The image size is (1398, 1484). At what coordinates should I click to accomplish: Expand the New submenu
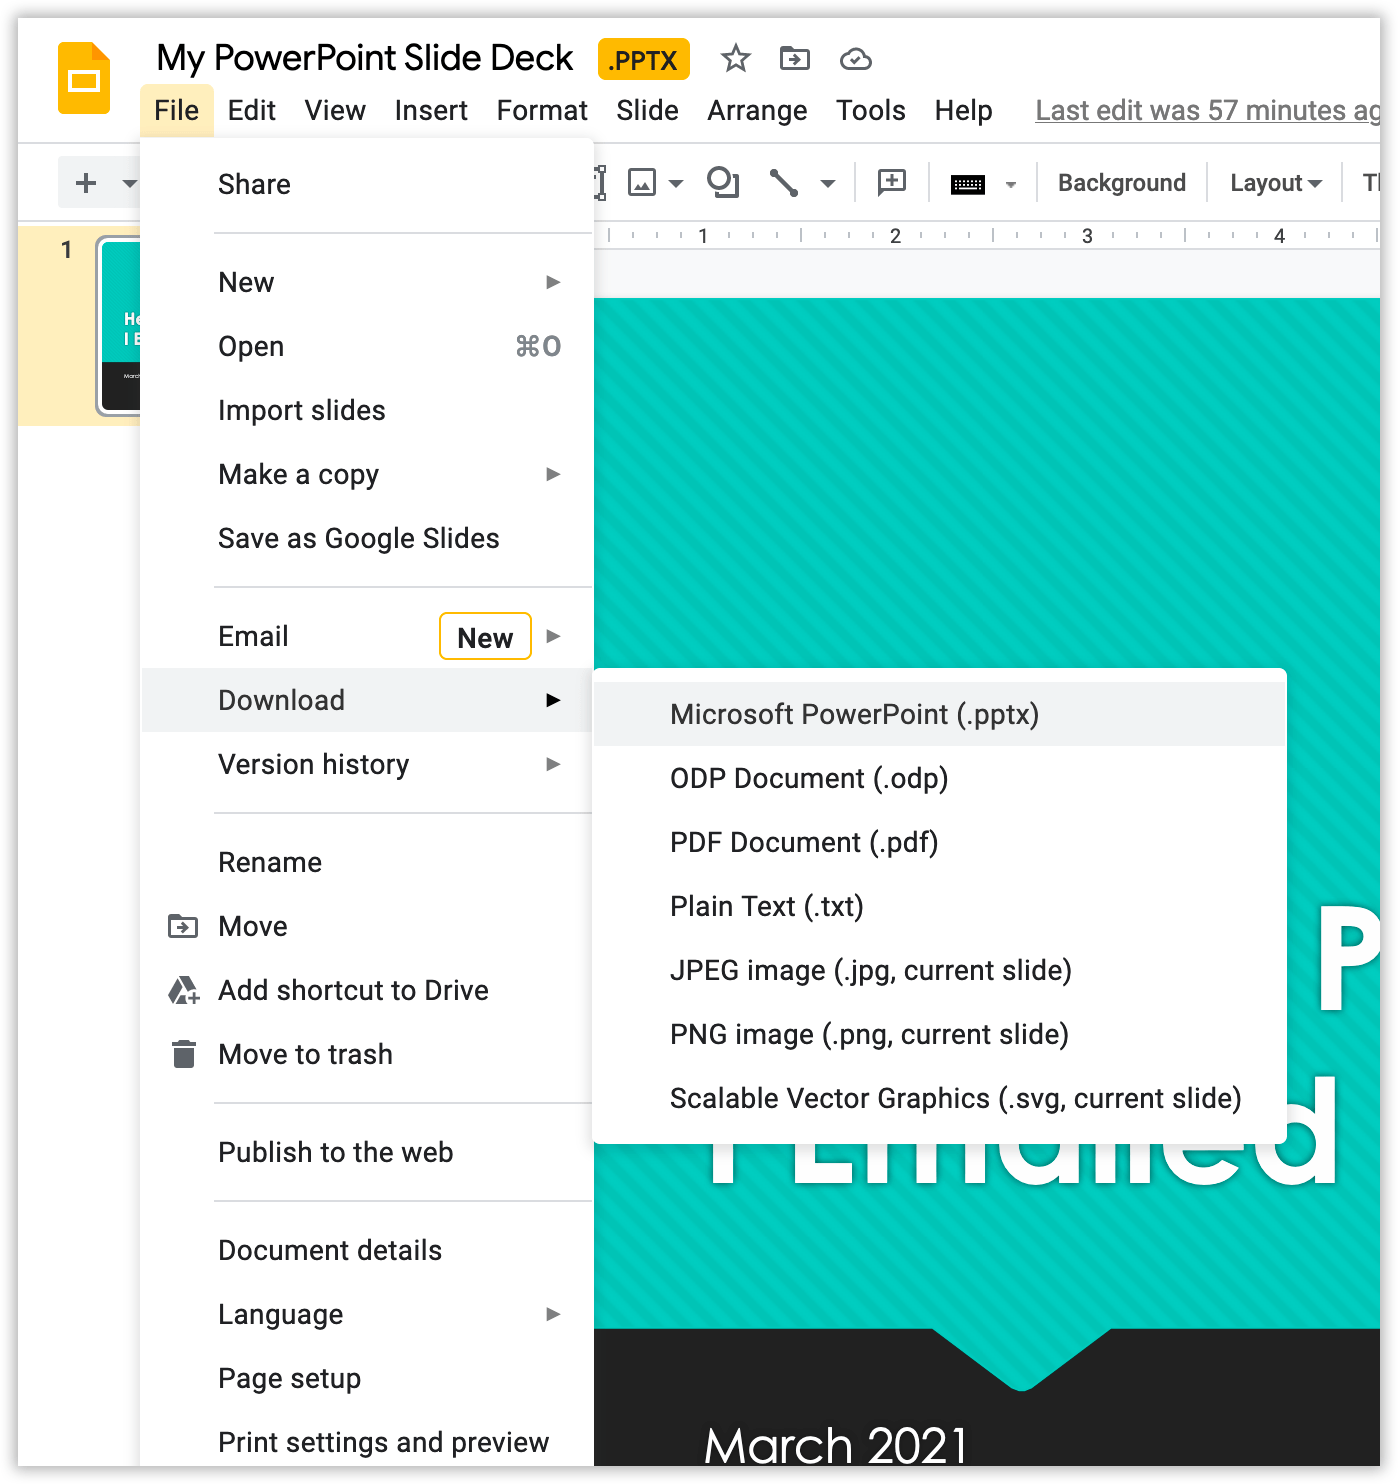(x=367, y=282)
